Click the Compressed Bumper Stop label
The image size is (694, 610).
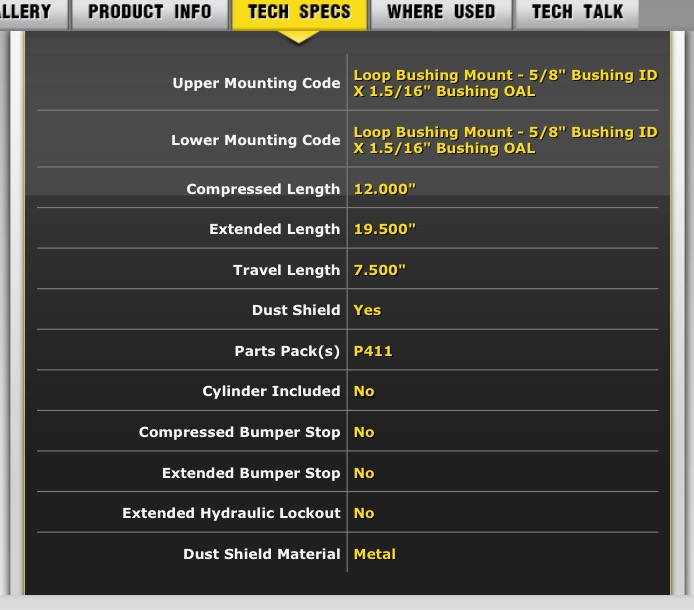pyautogui.click(x=239, y=432)
